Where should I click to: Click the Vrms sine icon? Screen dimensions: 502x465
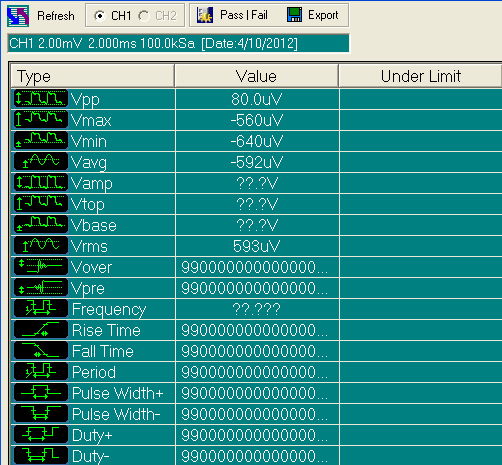(41, 246)
